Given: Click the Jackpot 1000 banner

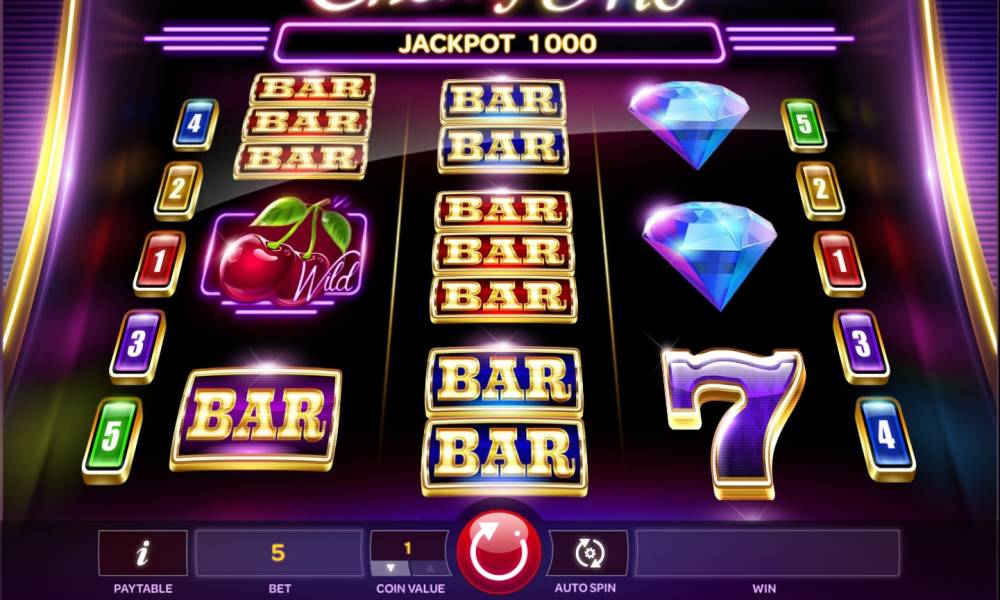Looking at the screenshot, I should (499, 43).
